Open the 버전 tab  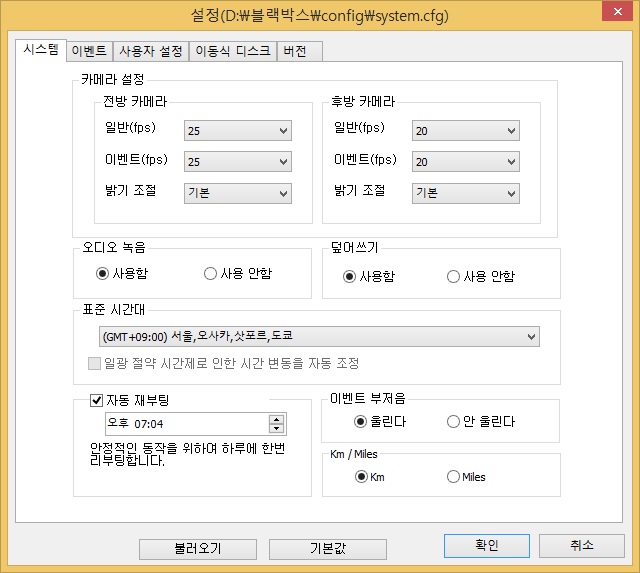pos(296,51)
